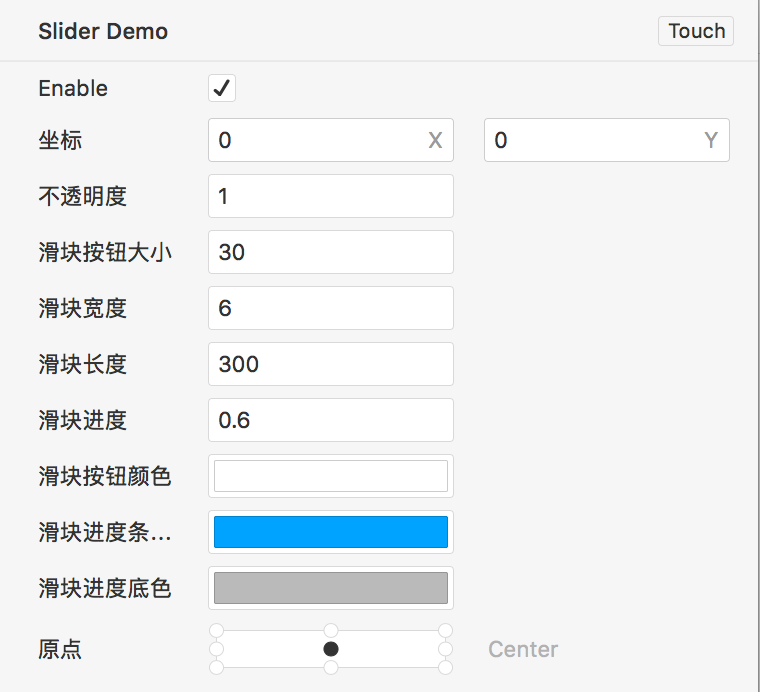This screenshot has height=692, width=760.
Task: Click the Touch button
Action: (696, 31)
